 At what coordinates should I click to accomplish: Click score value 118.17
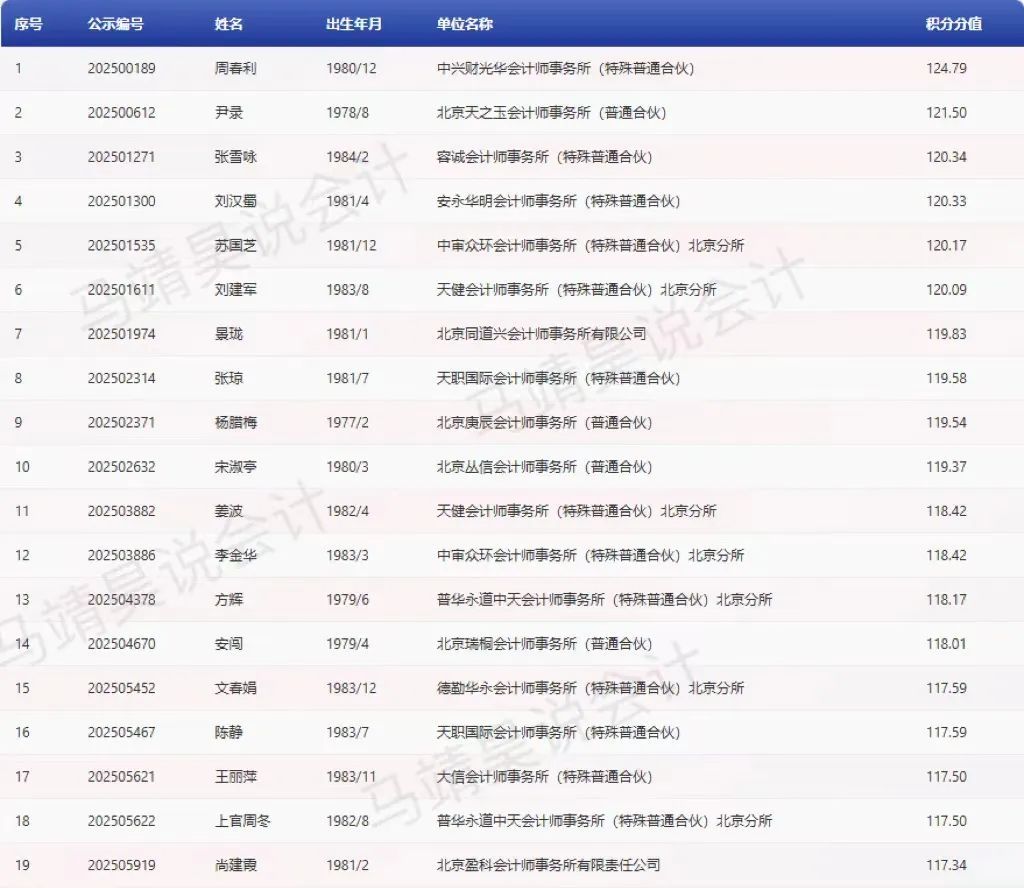click(946, 600)
